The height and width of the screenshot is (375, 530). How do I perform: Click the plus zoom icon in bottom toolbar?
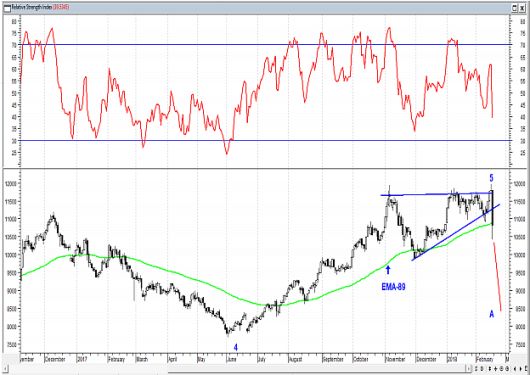(495, 369)
